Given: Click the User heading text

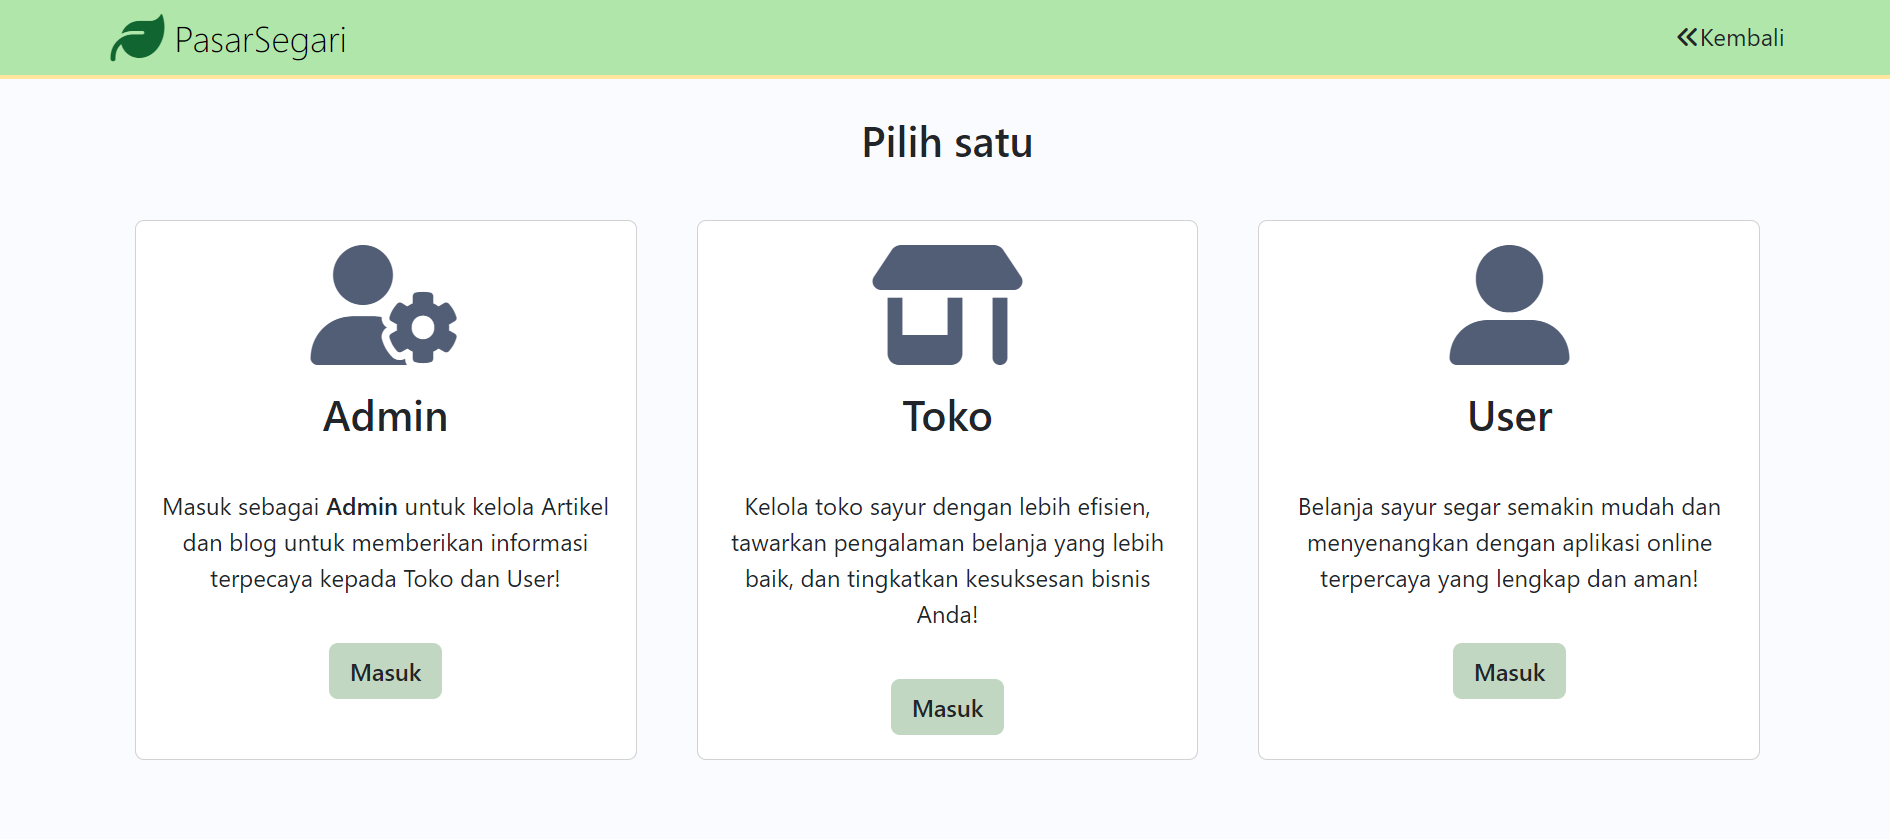Looking at the screenshot, I should pos(1509,416).
